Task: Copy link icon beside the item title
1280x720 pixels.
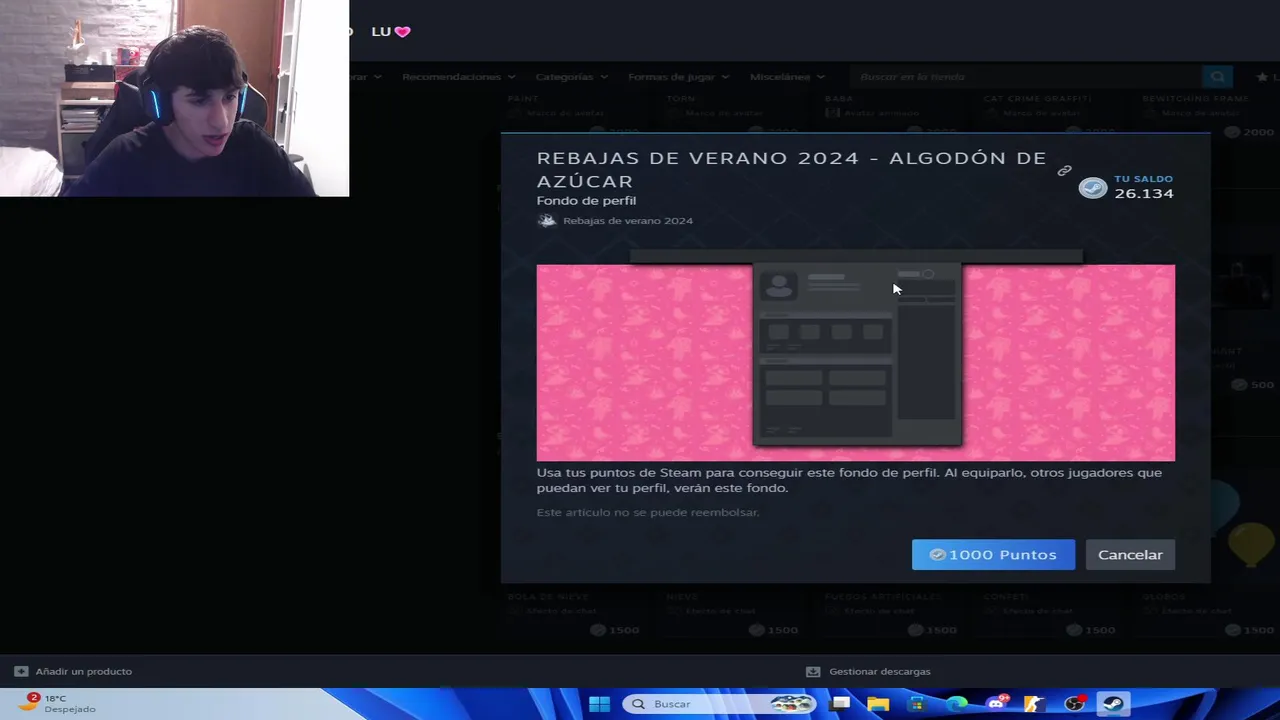Action: tap(1064, 171)
